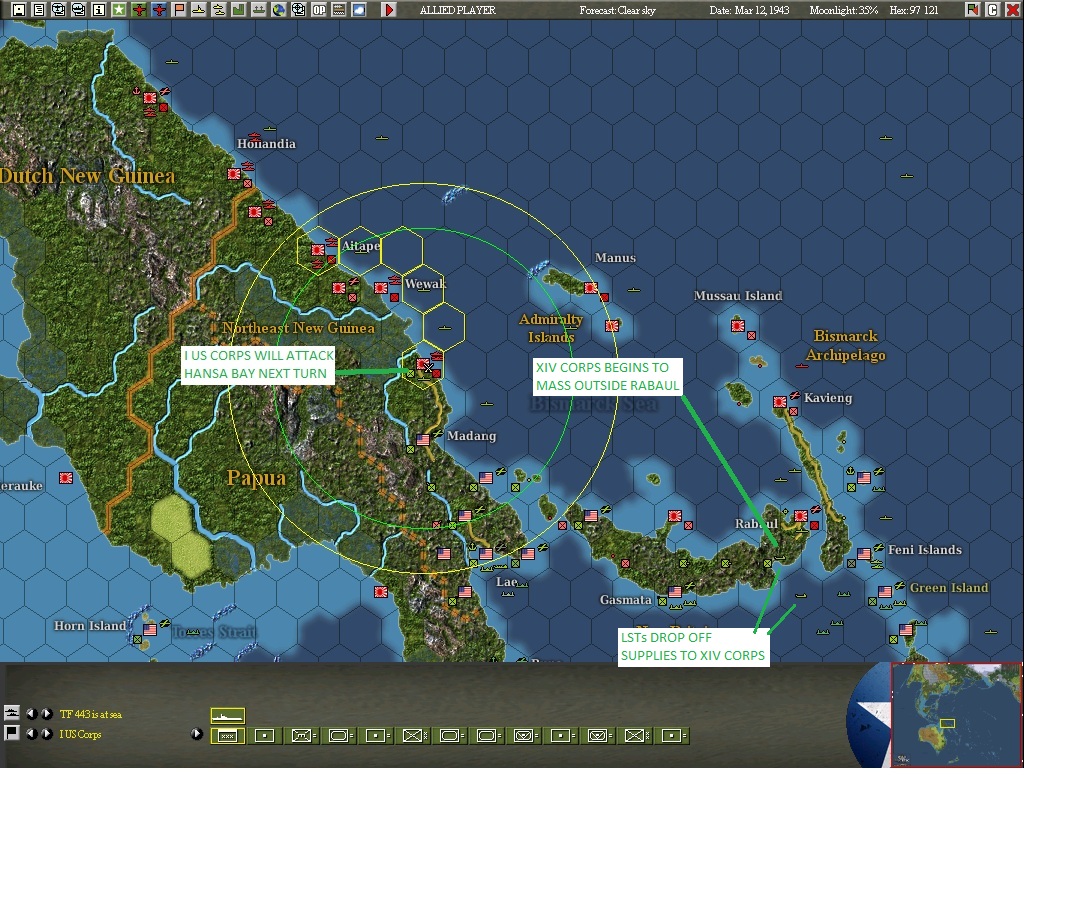Click the red plane on green background icon
1083x898 pixels.
click(139, 10)
